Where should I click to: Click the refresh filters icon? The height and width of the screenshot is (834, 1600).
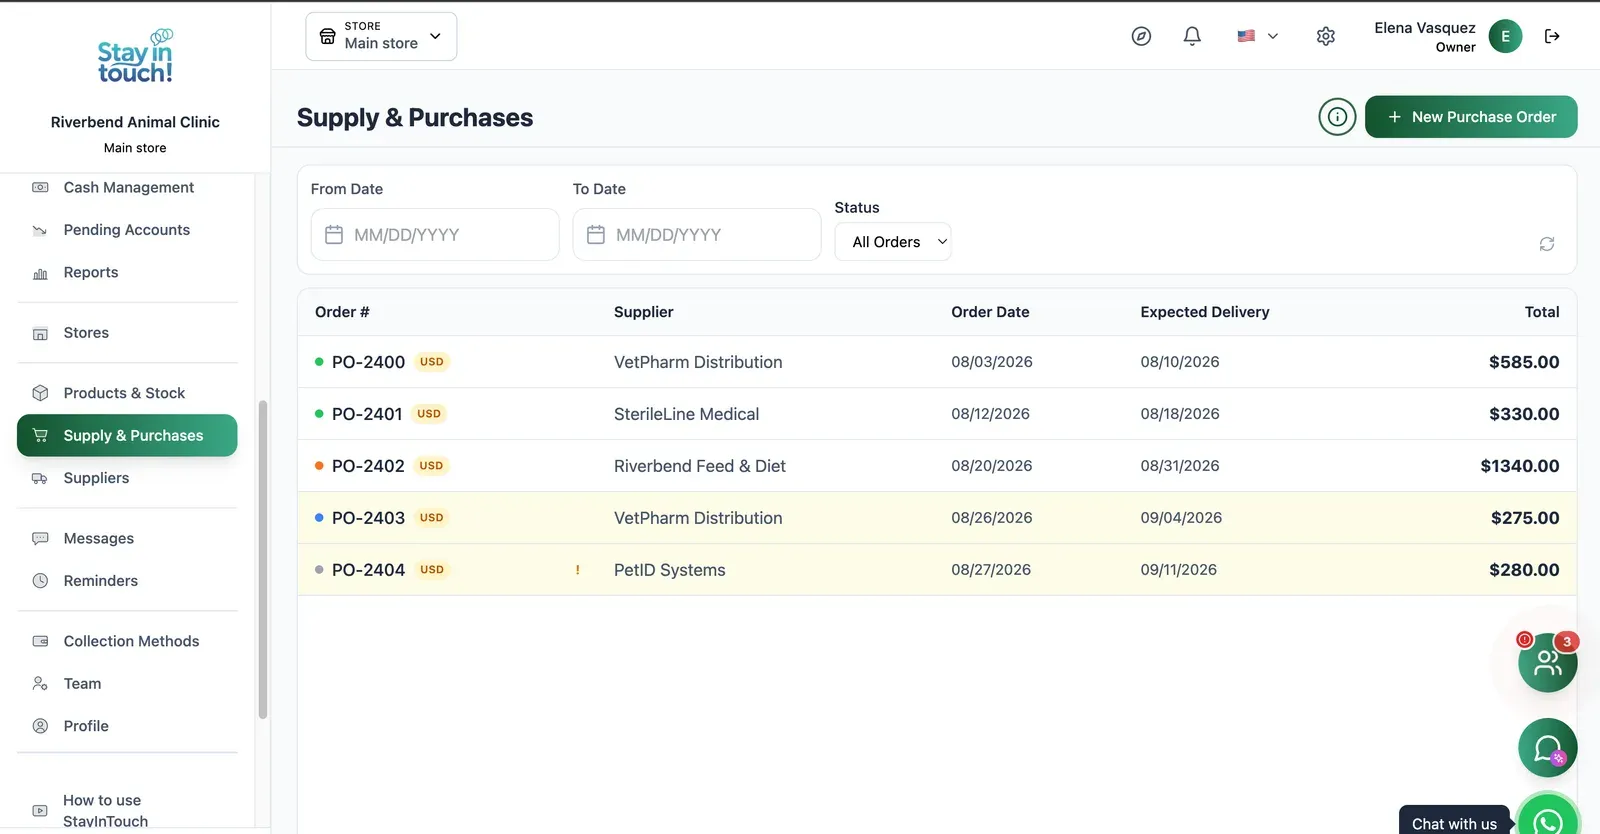(1547, 244)
